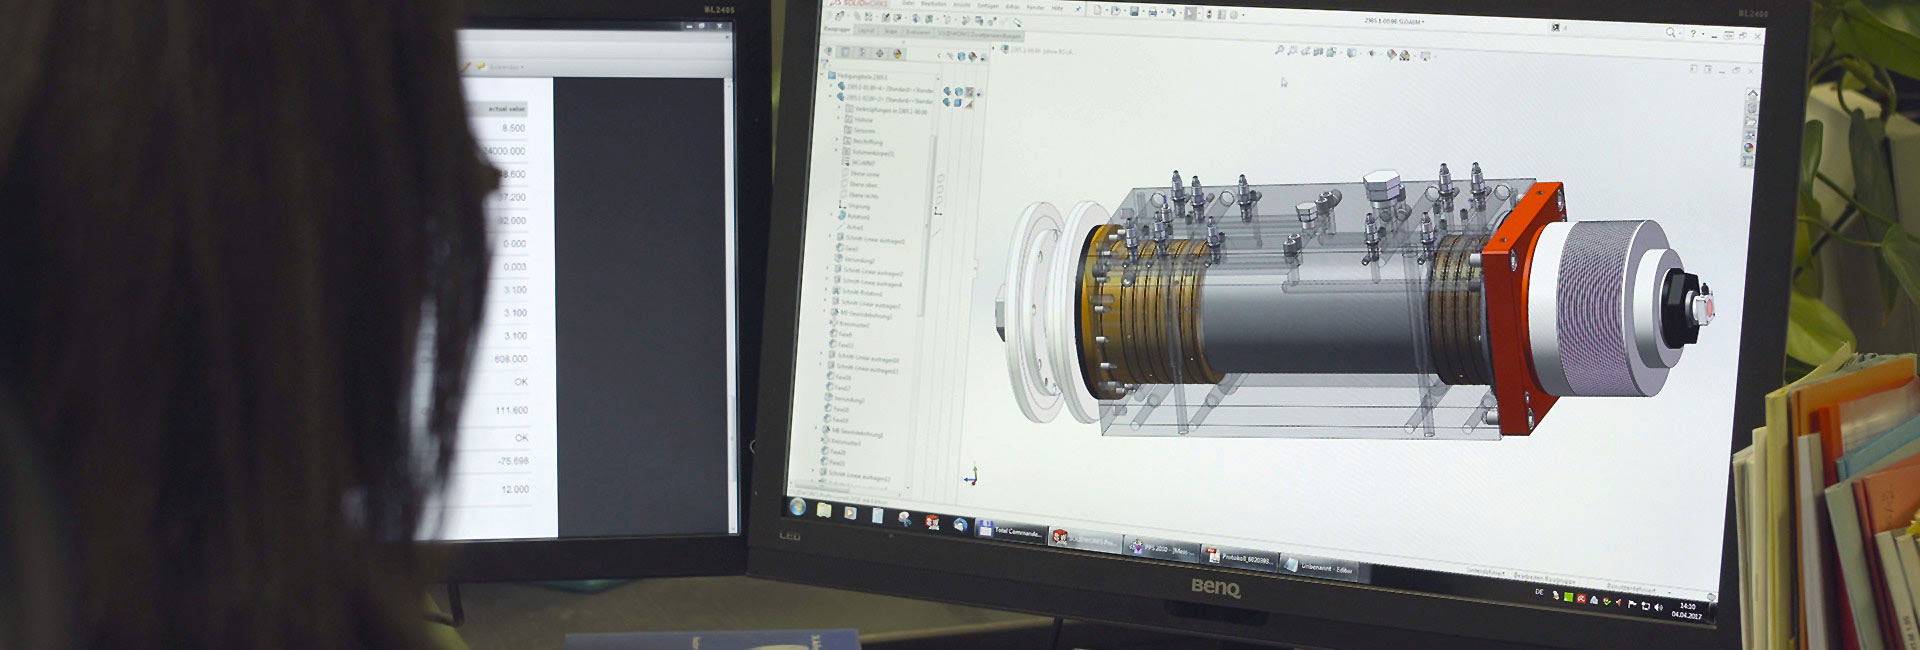Open the Display Style cube dropdown
1920x650 pixels.
pos(1352,53)
